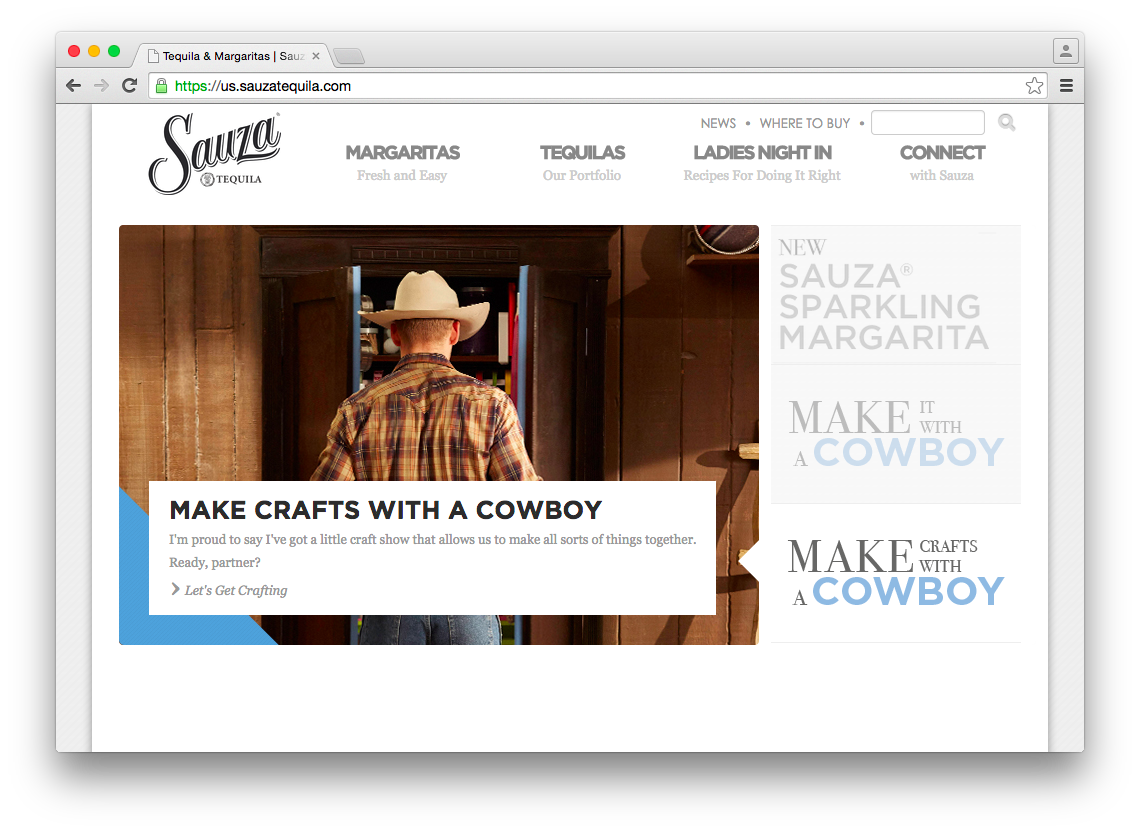Click the magnifying glass search icon
The width and height of the screenshot is (1140, 832).
(x=1007, y=122)
